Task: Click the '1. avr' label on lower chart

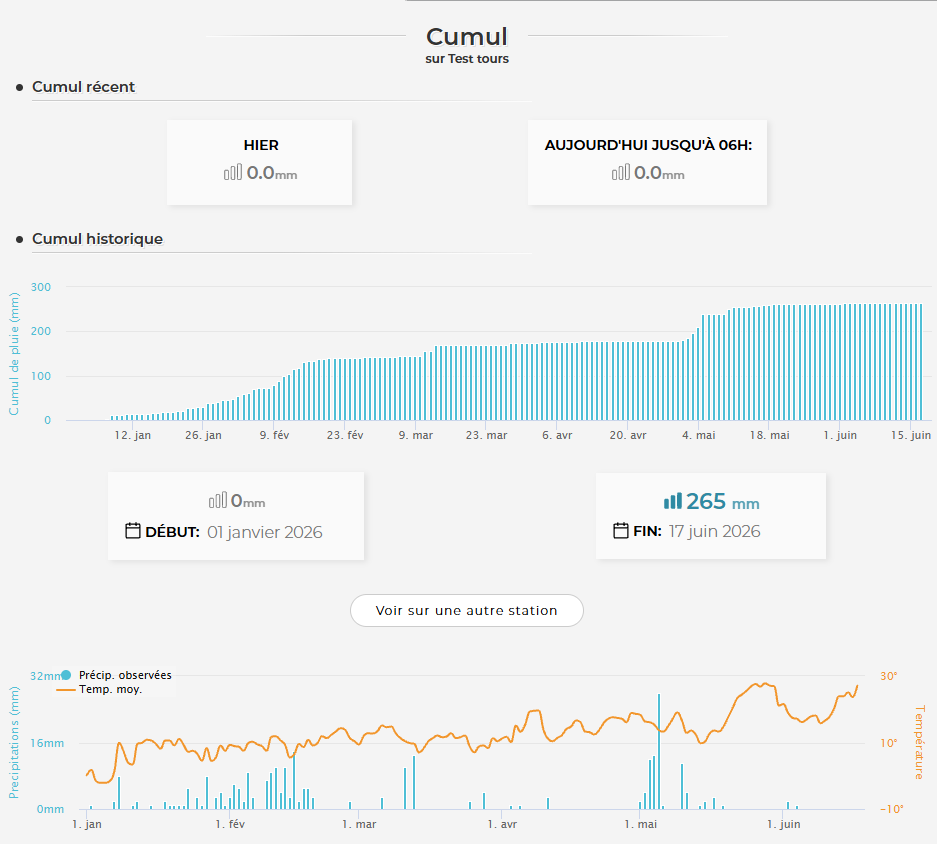Action: point(502,824)
